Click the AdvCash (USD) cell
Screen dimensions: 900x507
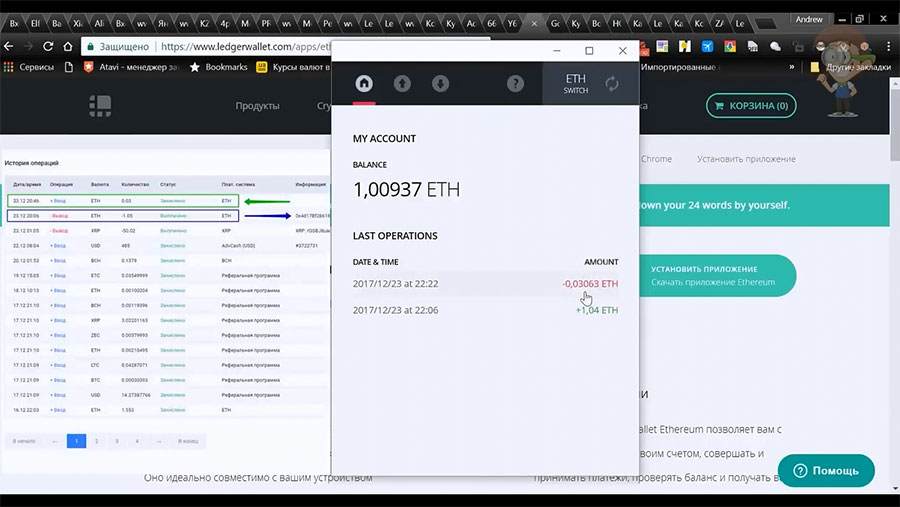click(x=238, y=246)
